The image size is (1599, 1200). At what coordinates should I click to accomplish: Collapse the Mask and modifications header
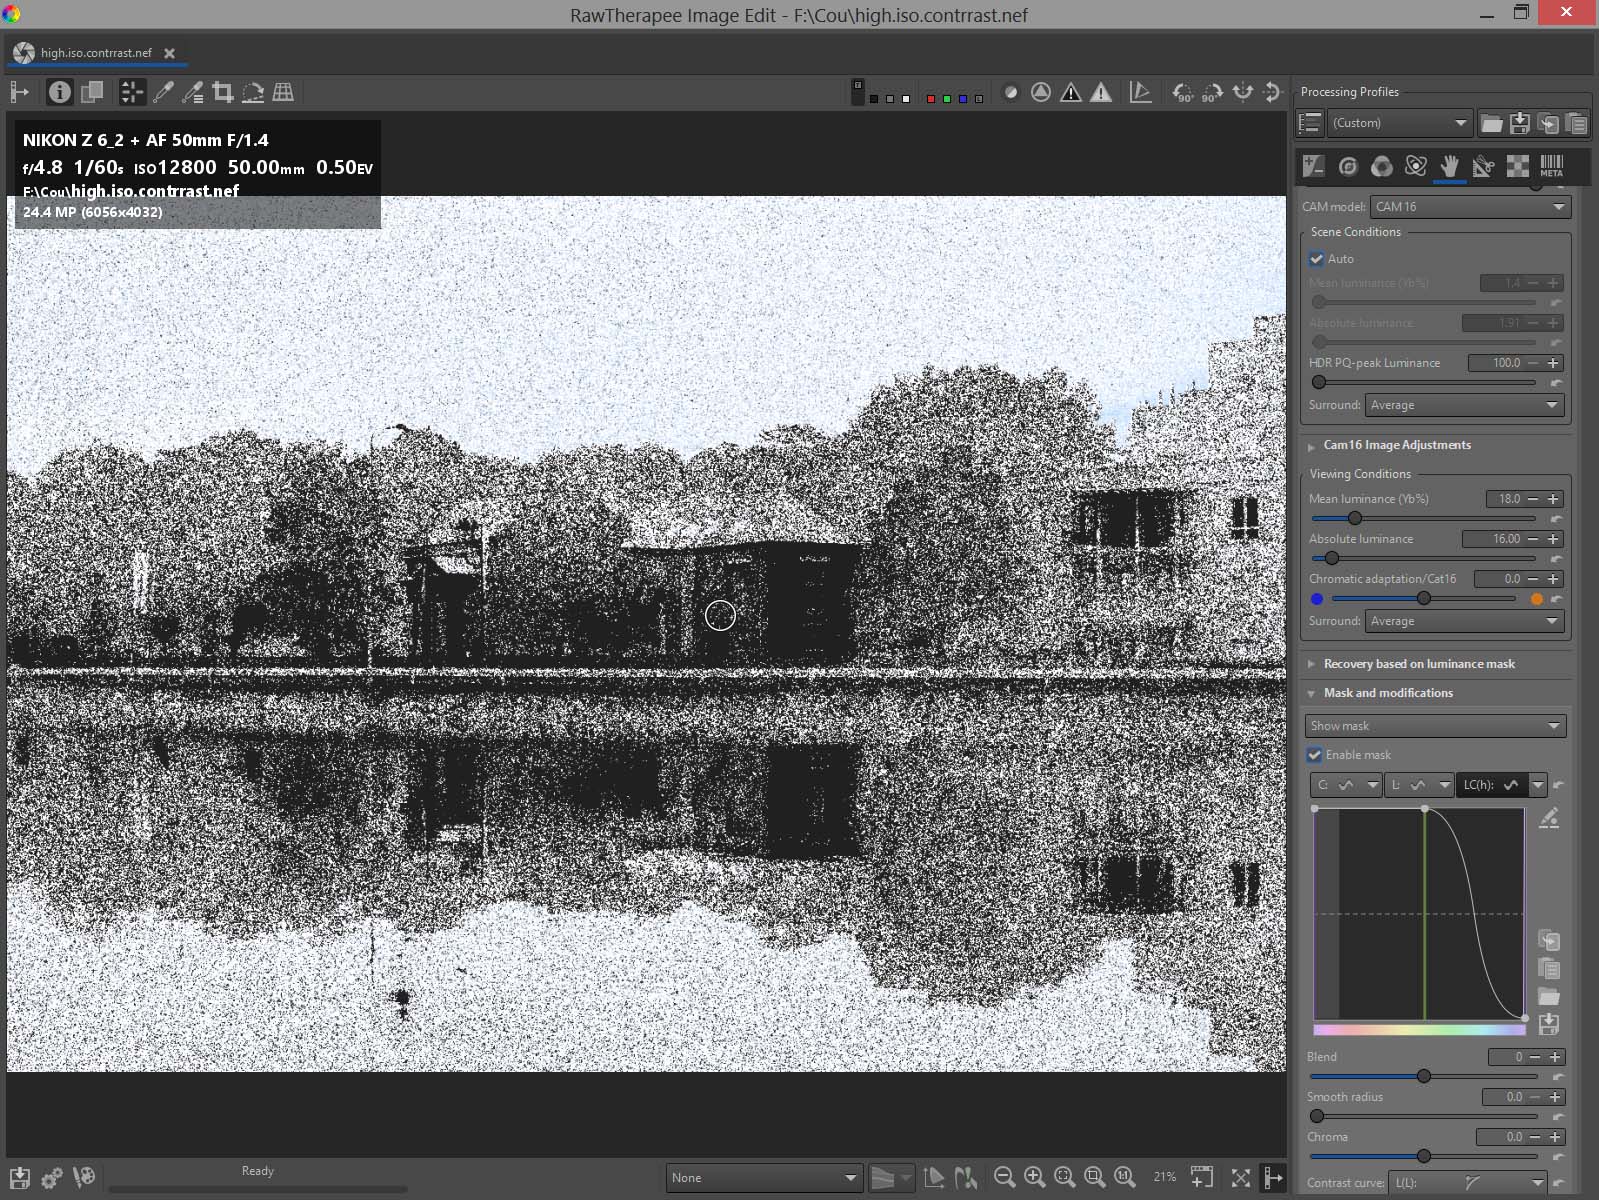(1387, 693)
